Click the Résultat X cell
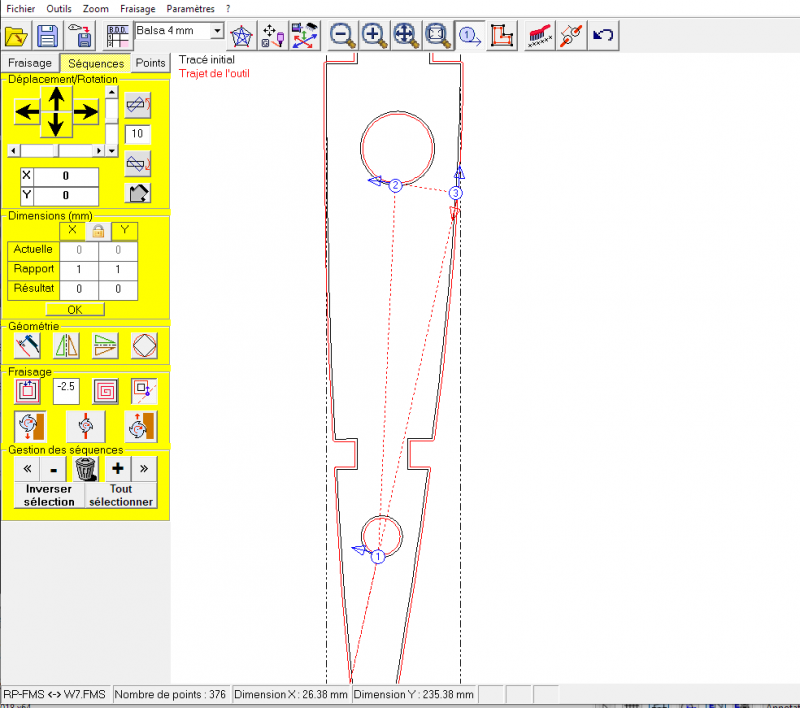Viewport: 800px width, 708px height. [x=79, y=289]
